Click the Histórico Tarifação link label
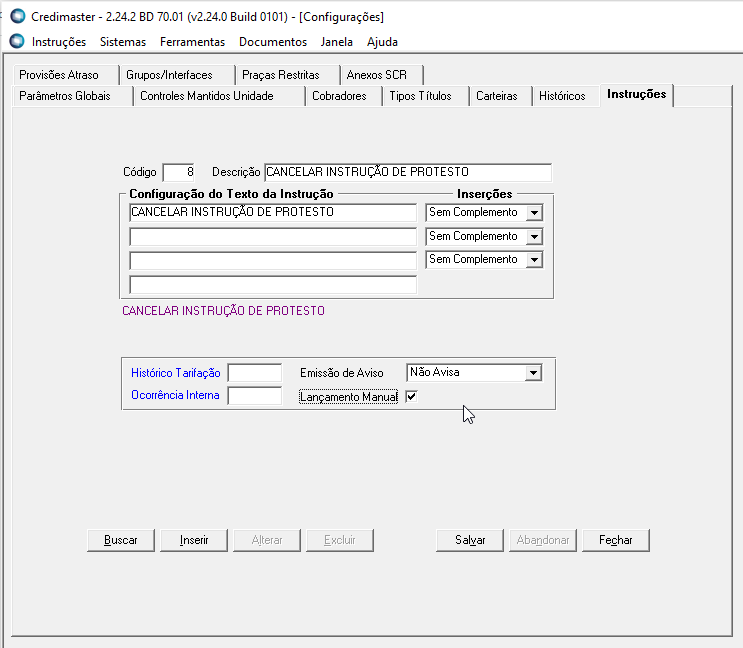 [x=176, y=373]
